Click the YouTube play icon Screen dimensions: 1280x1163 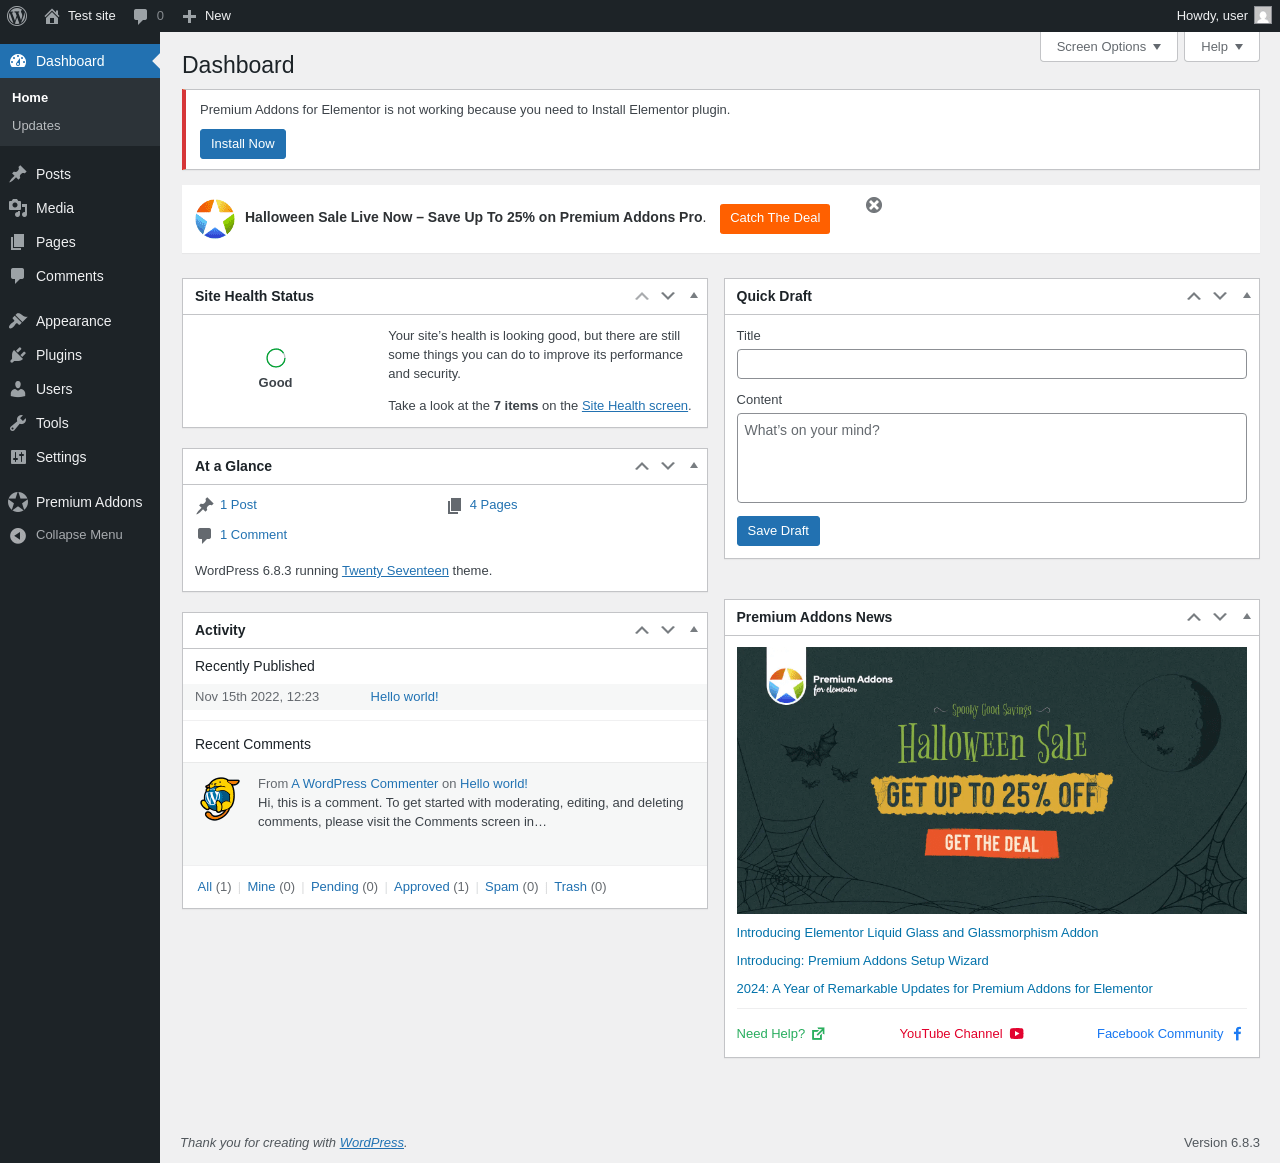click(1017, 1034)
